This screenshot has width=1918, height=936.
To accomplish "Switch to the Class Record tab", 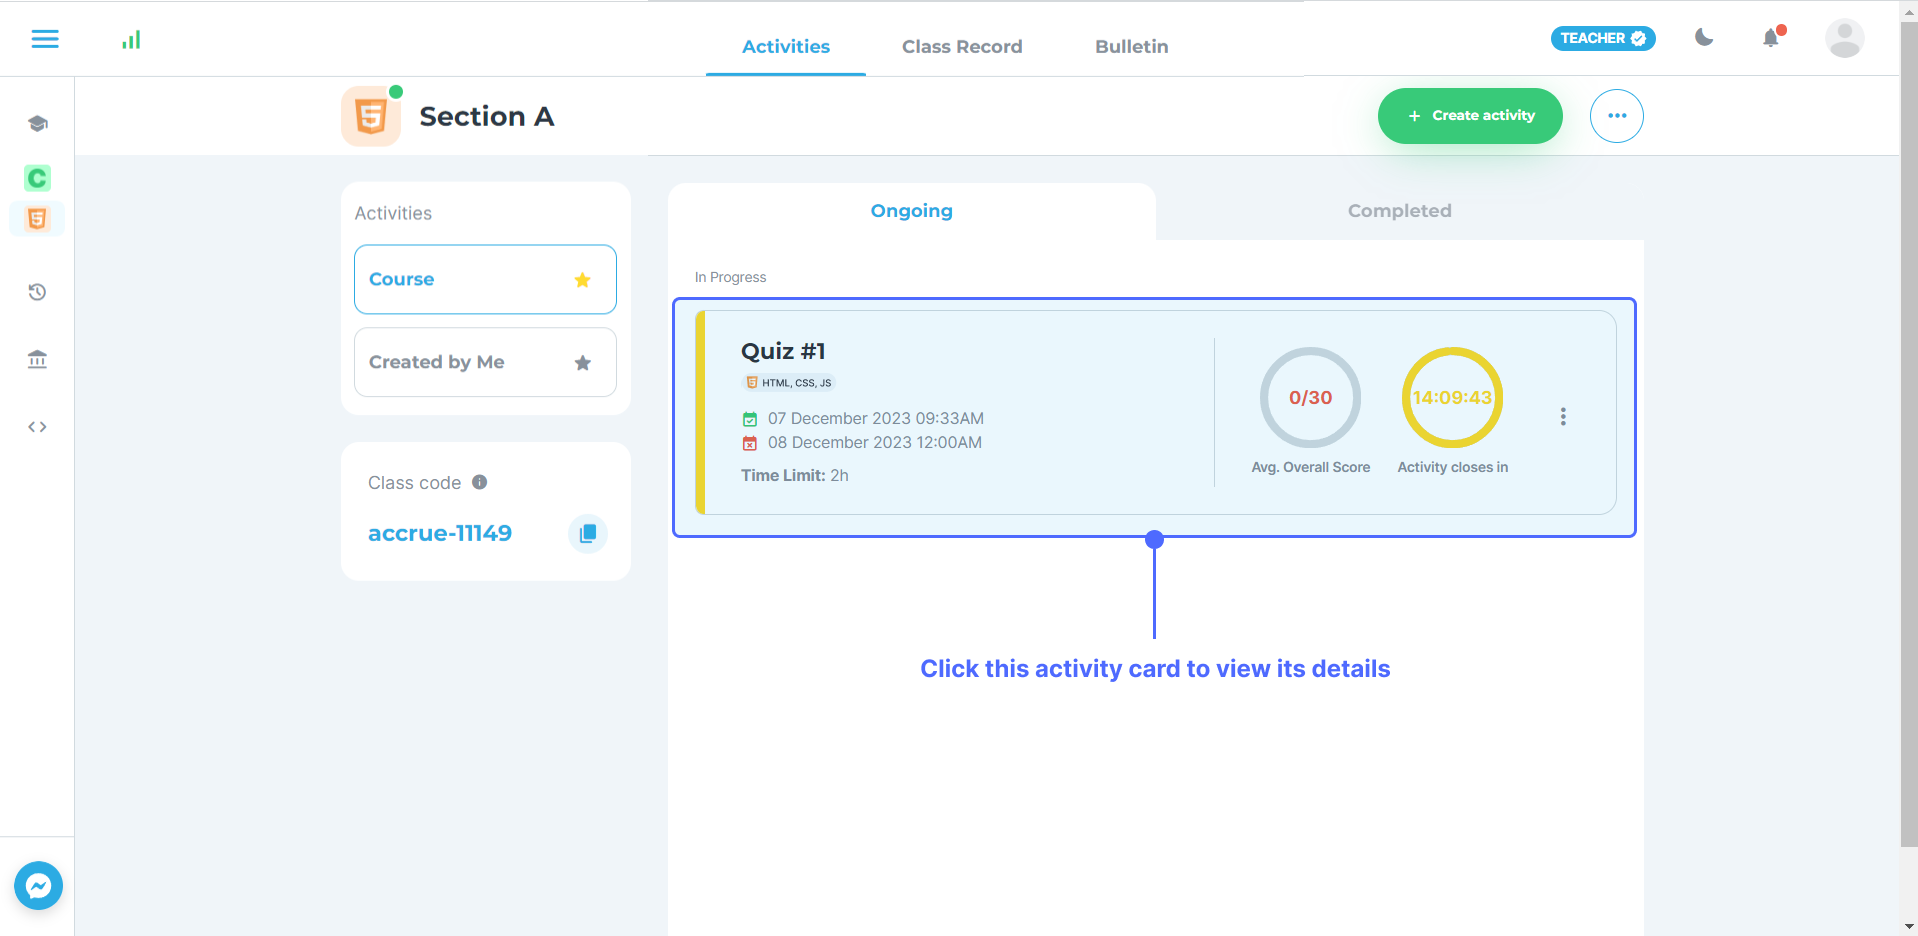I will (x=961, y=47).
